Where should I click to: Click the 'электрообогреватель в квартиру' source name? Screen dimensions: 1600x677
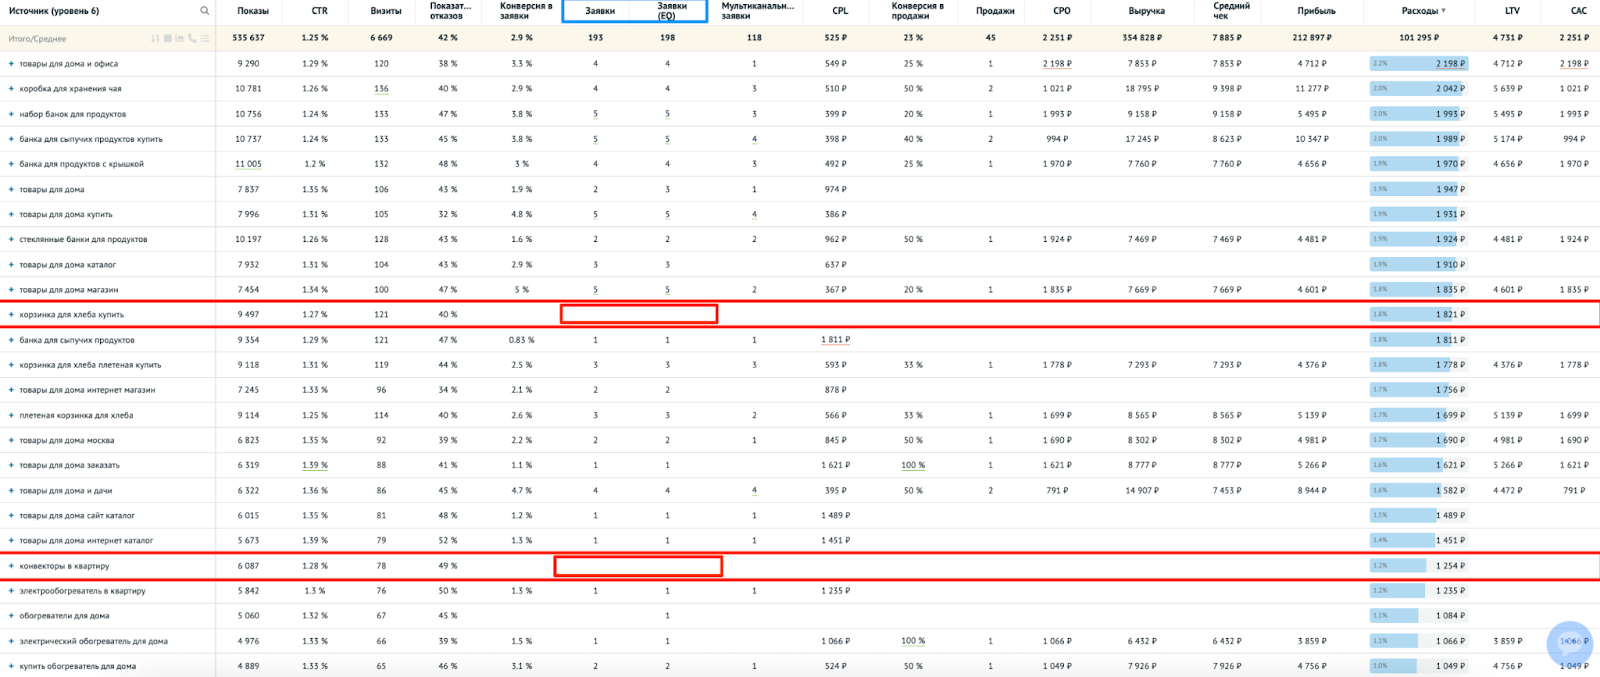pos(82,591)
